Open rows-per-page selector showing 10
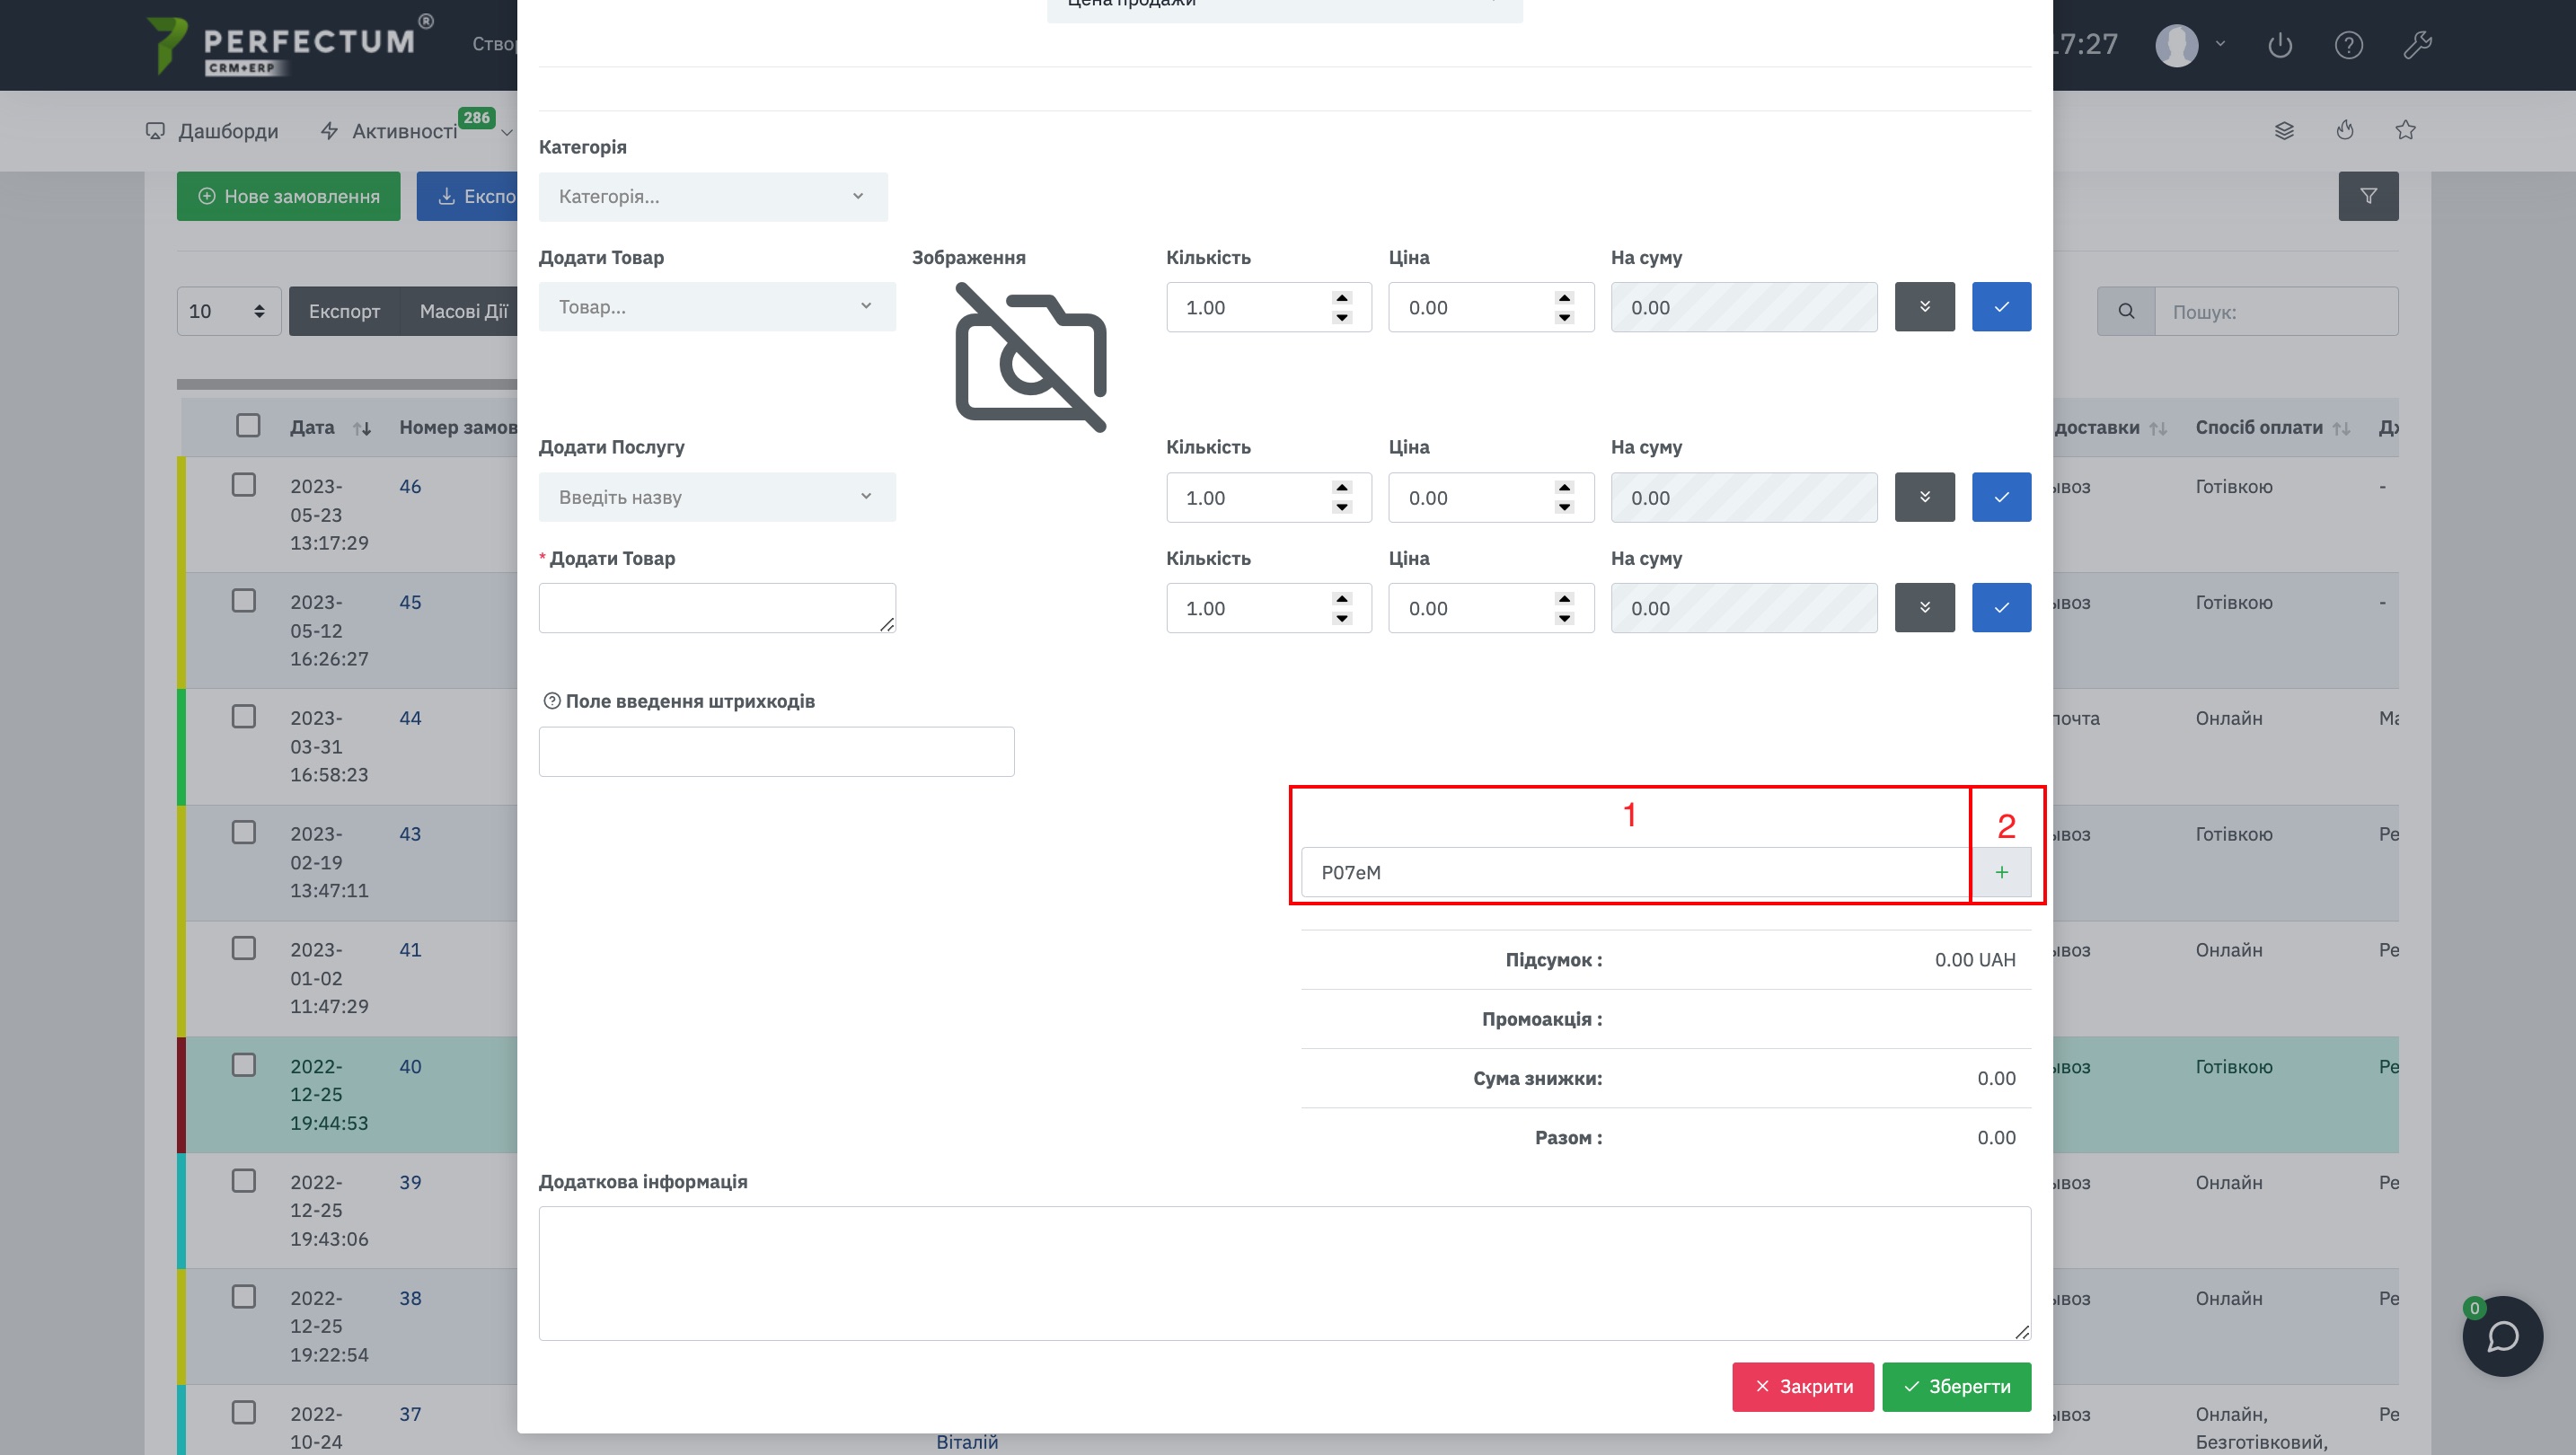Screen dimensions: 2576x1455 [229, 311]
